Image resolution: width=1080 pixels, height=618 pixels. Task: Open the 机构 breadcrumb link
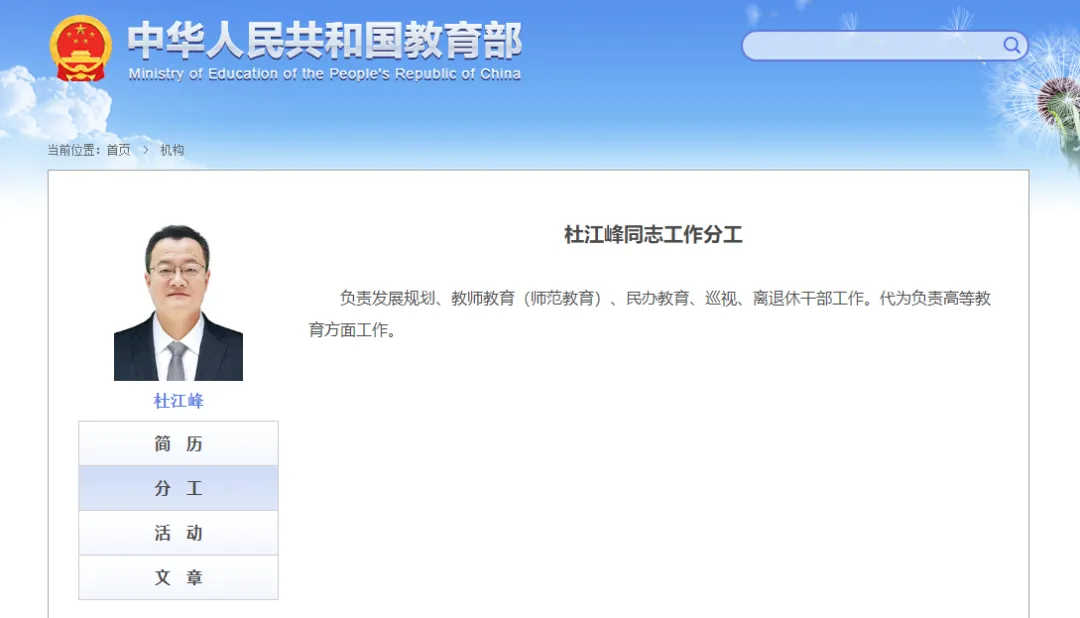172,150
